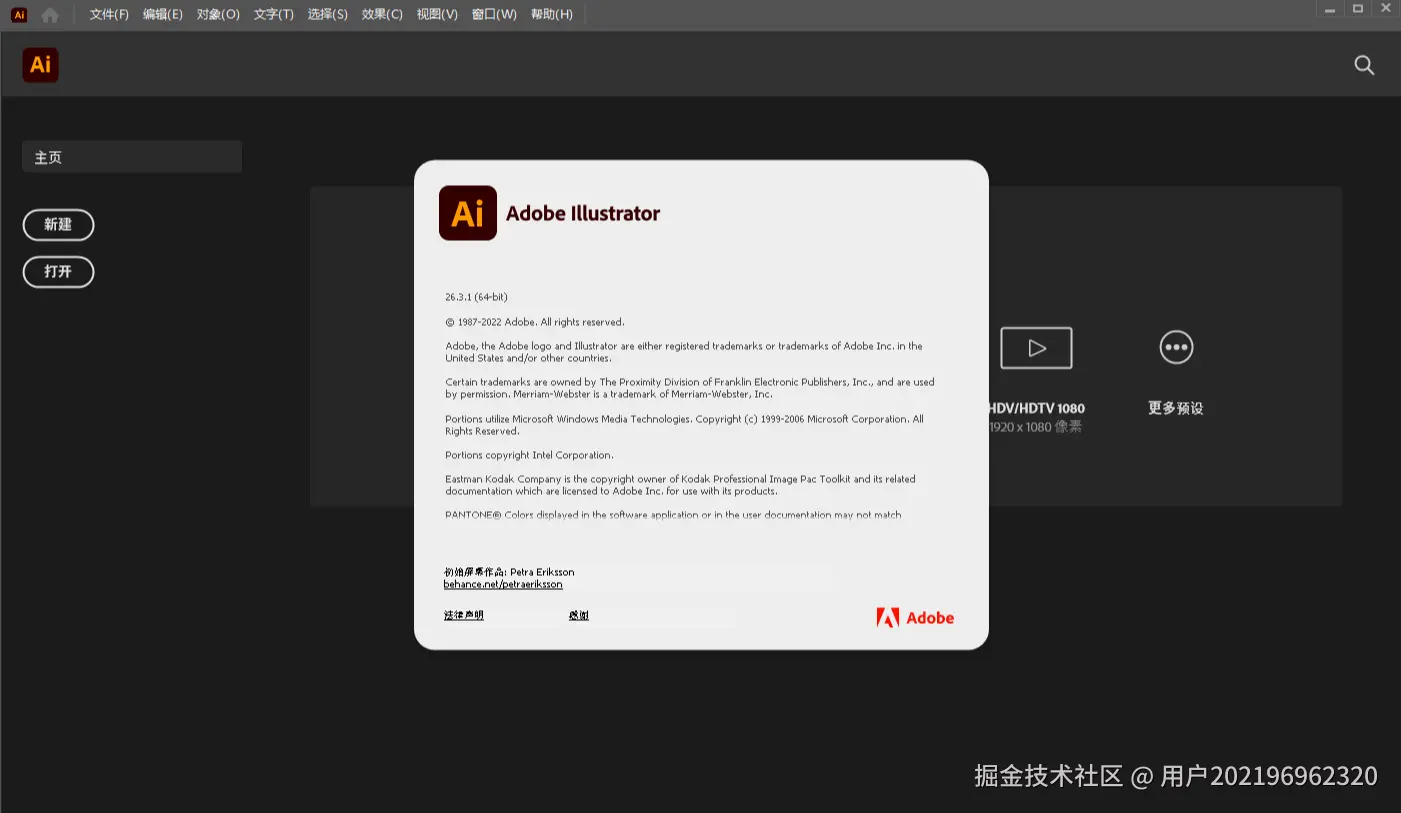Click the © 1987-2022 Adobe copyright line
Image resolution: width=1401 pixels, height=813 pixels.
click(x=535, y=322)
